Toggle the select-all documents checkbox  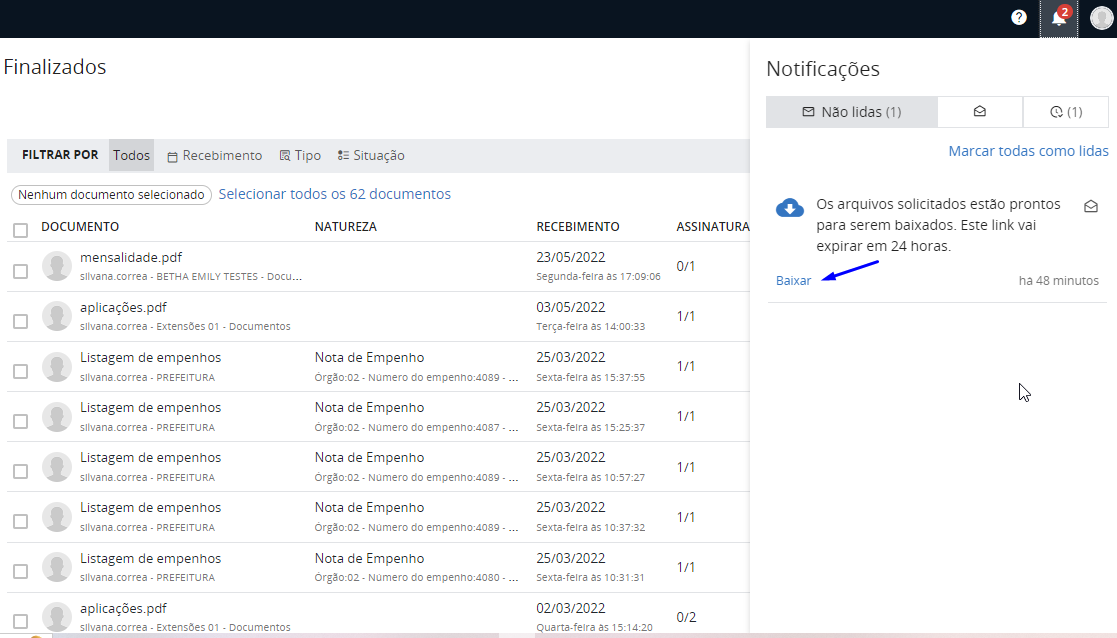pyautogui.click(x=20, y=230)
